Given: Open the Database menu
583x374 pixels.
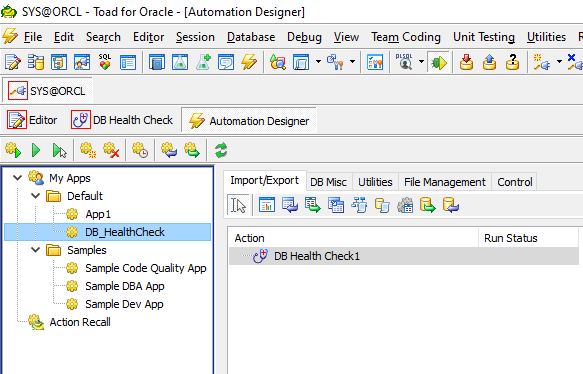Looking at the screenshot, I should pyautogui.click(x=251, y=37).
